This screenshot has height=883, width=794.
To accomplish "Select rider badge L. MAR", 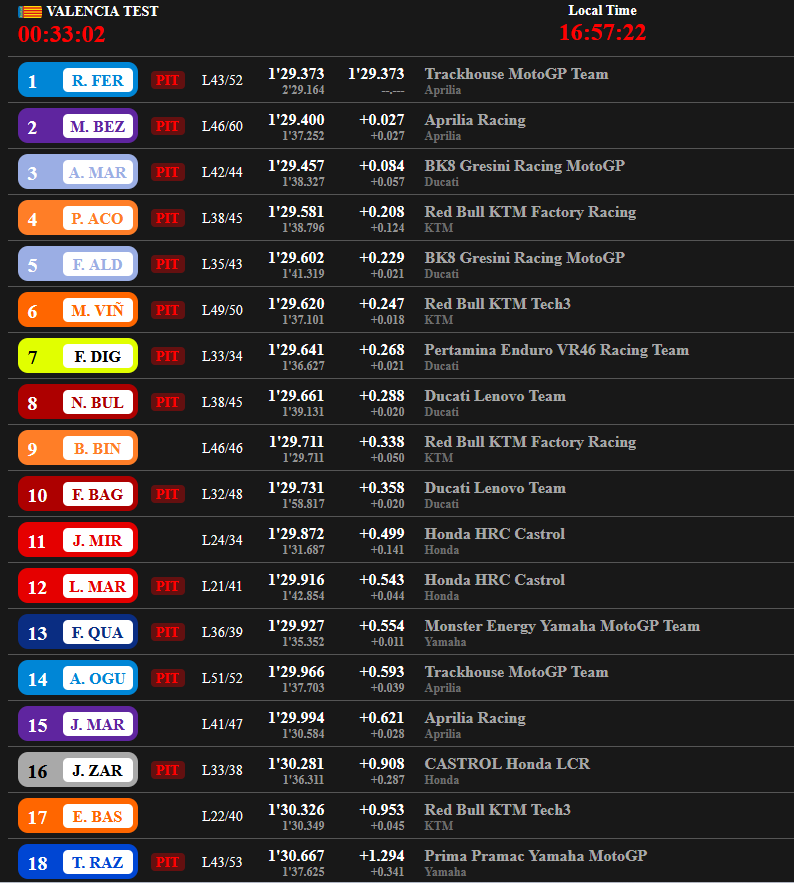I will tap(78, 586).
